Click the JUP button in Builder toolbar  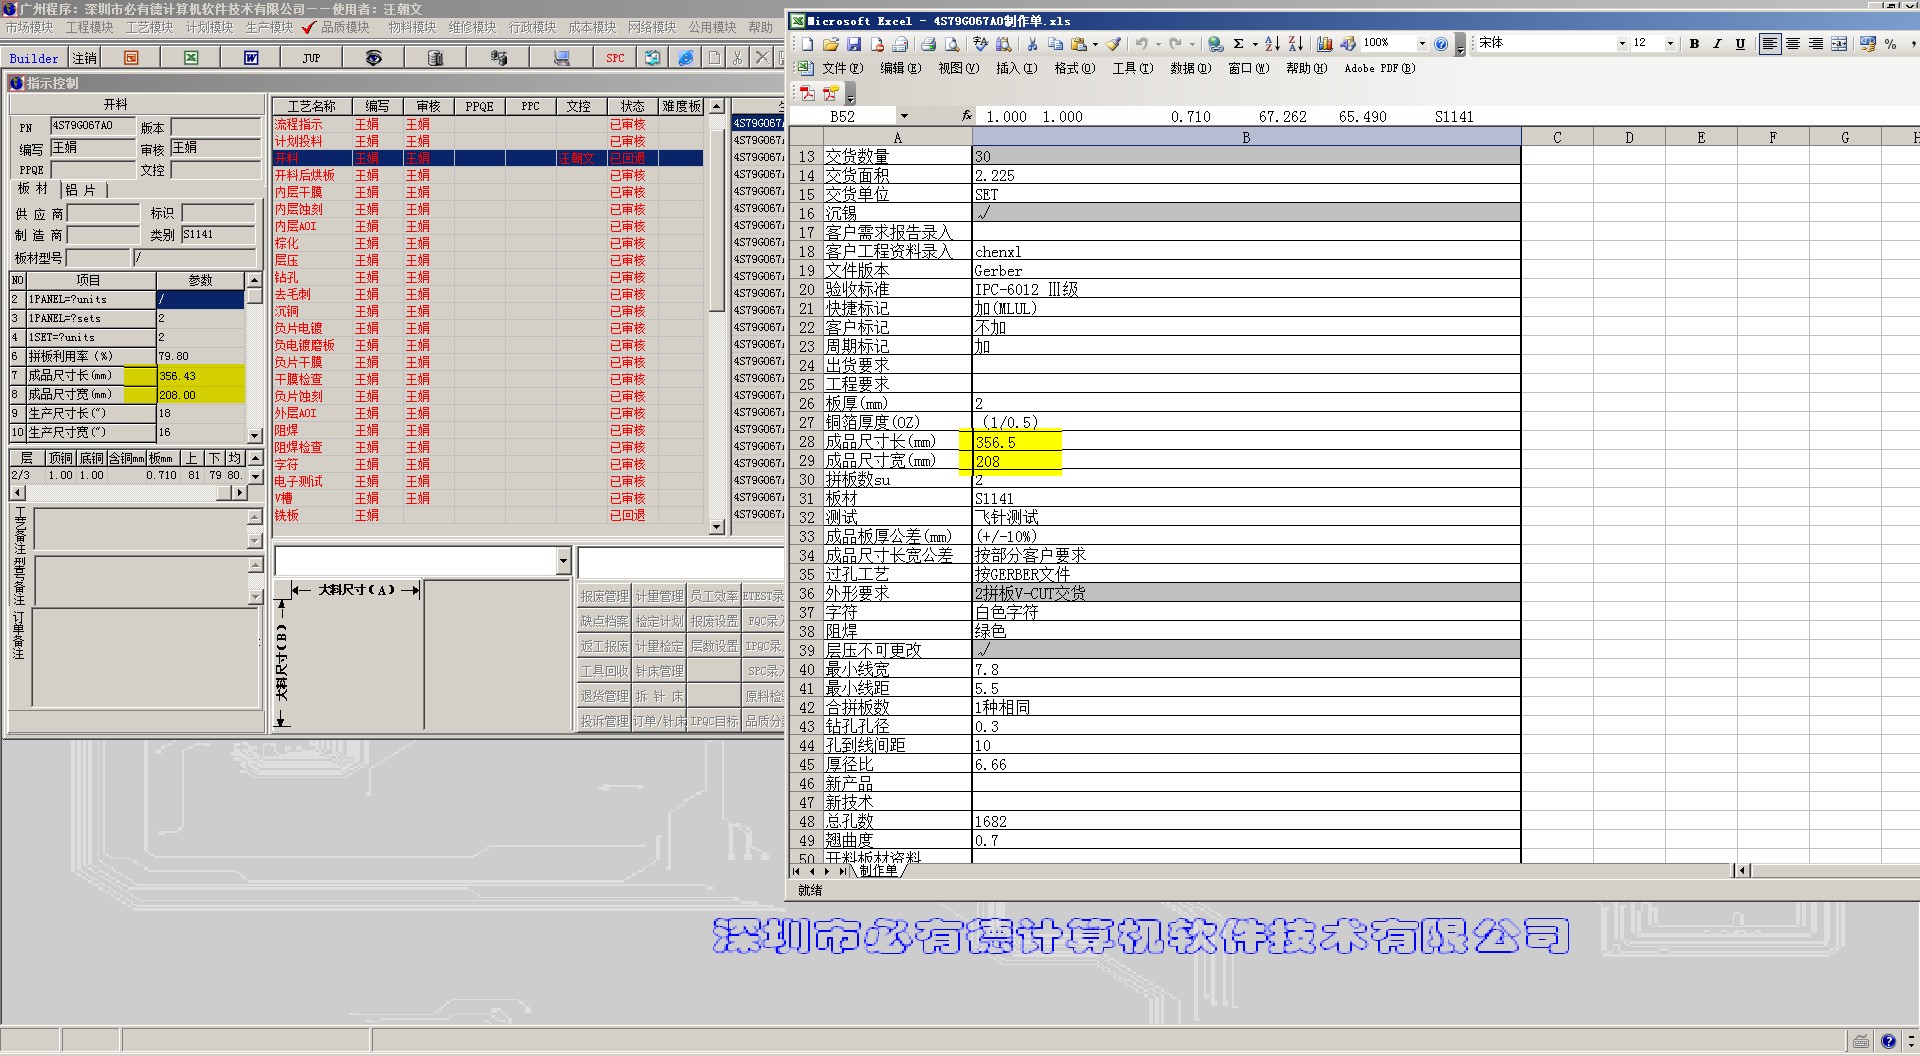312,58
